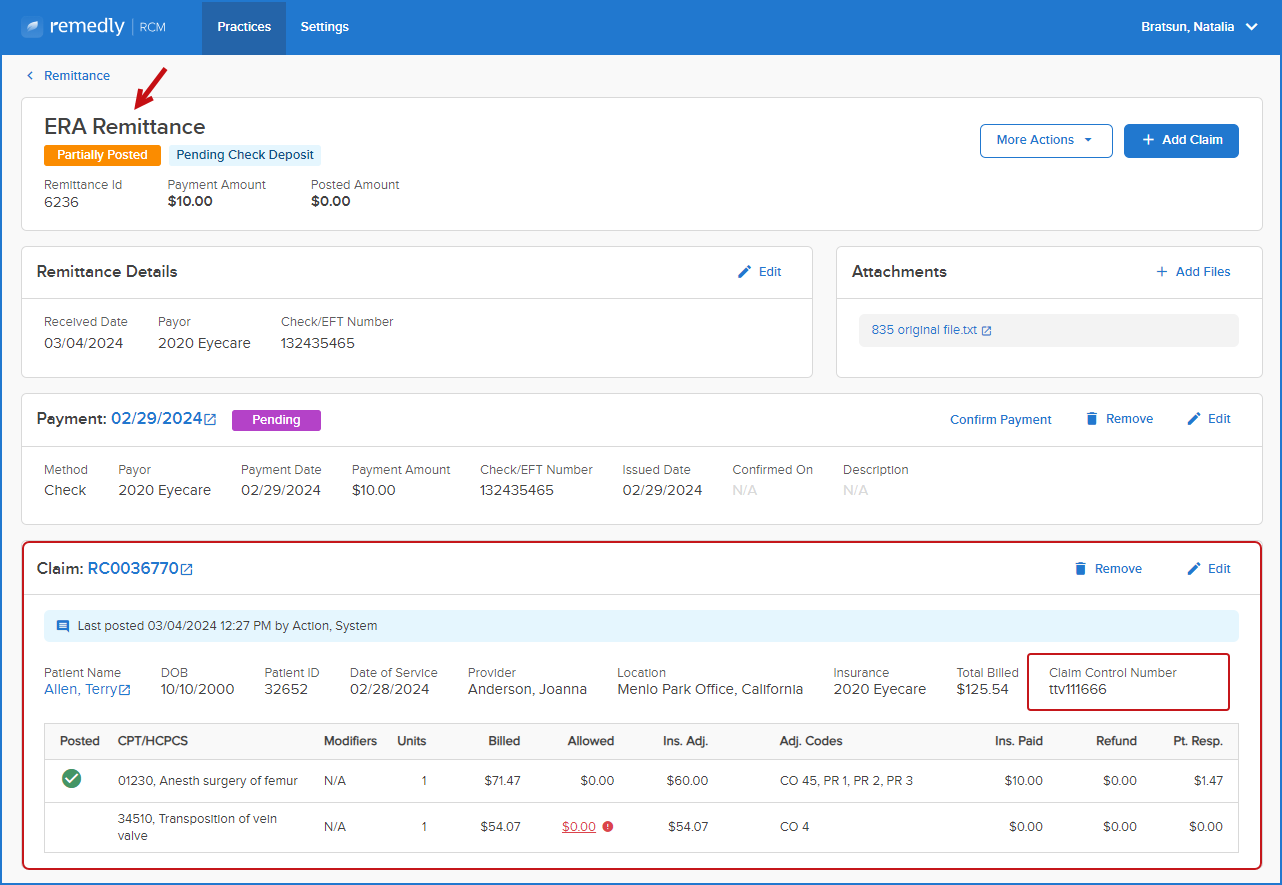Click the red error icon beside Allowed $0.00

(608, 827)
